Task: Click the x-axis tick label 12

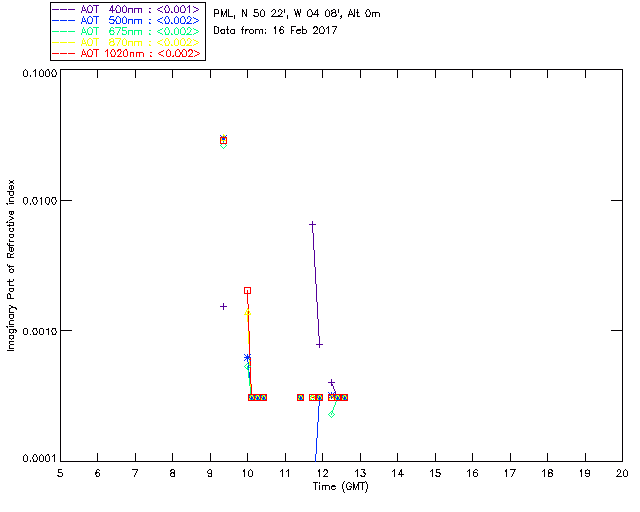Action: coord(322,474)
